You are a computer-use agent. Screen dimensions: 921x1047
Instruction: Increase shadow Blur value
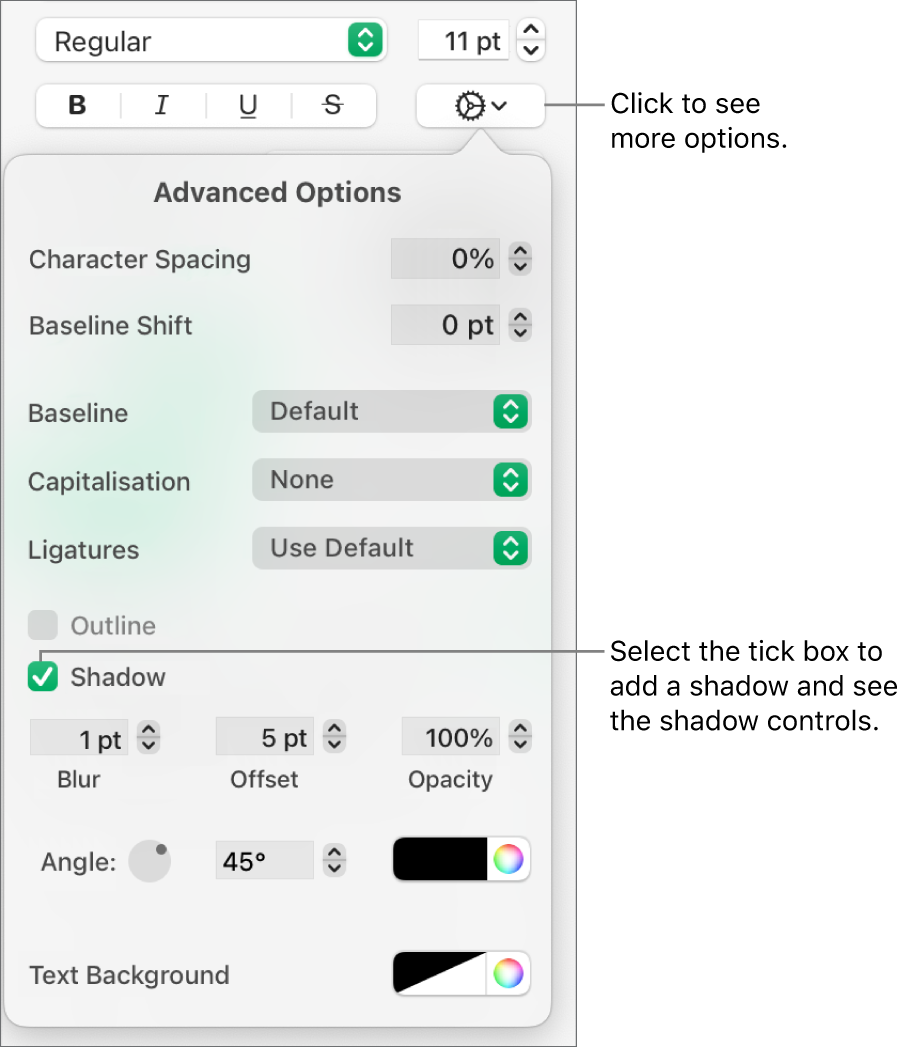click(148, 731)
